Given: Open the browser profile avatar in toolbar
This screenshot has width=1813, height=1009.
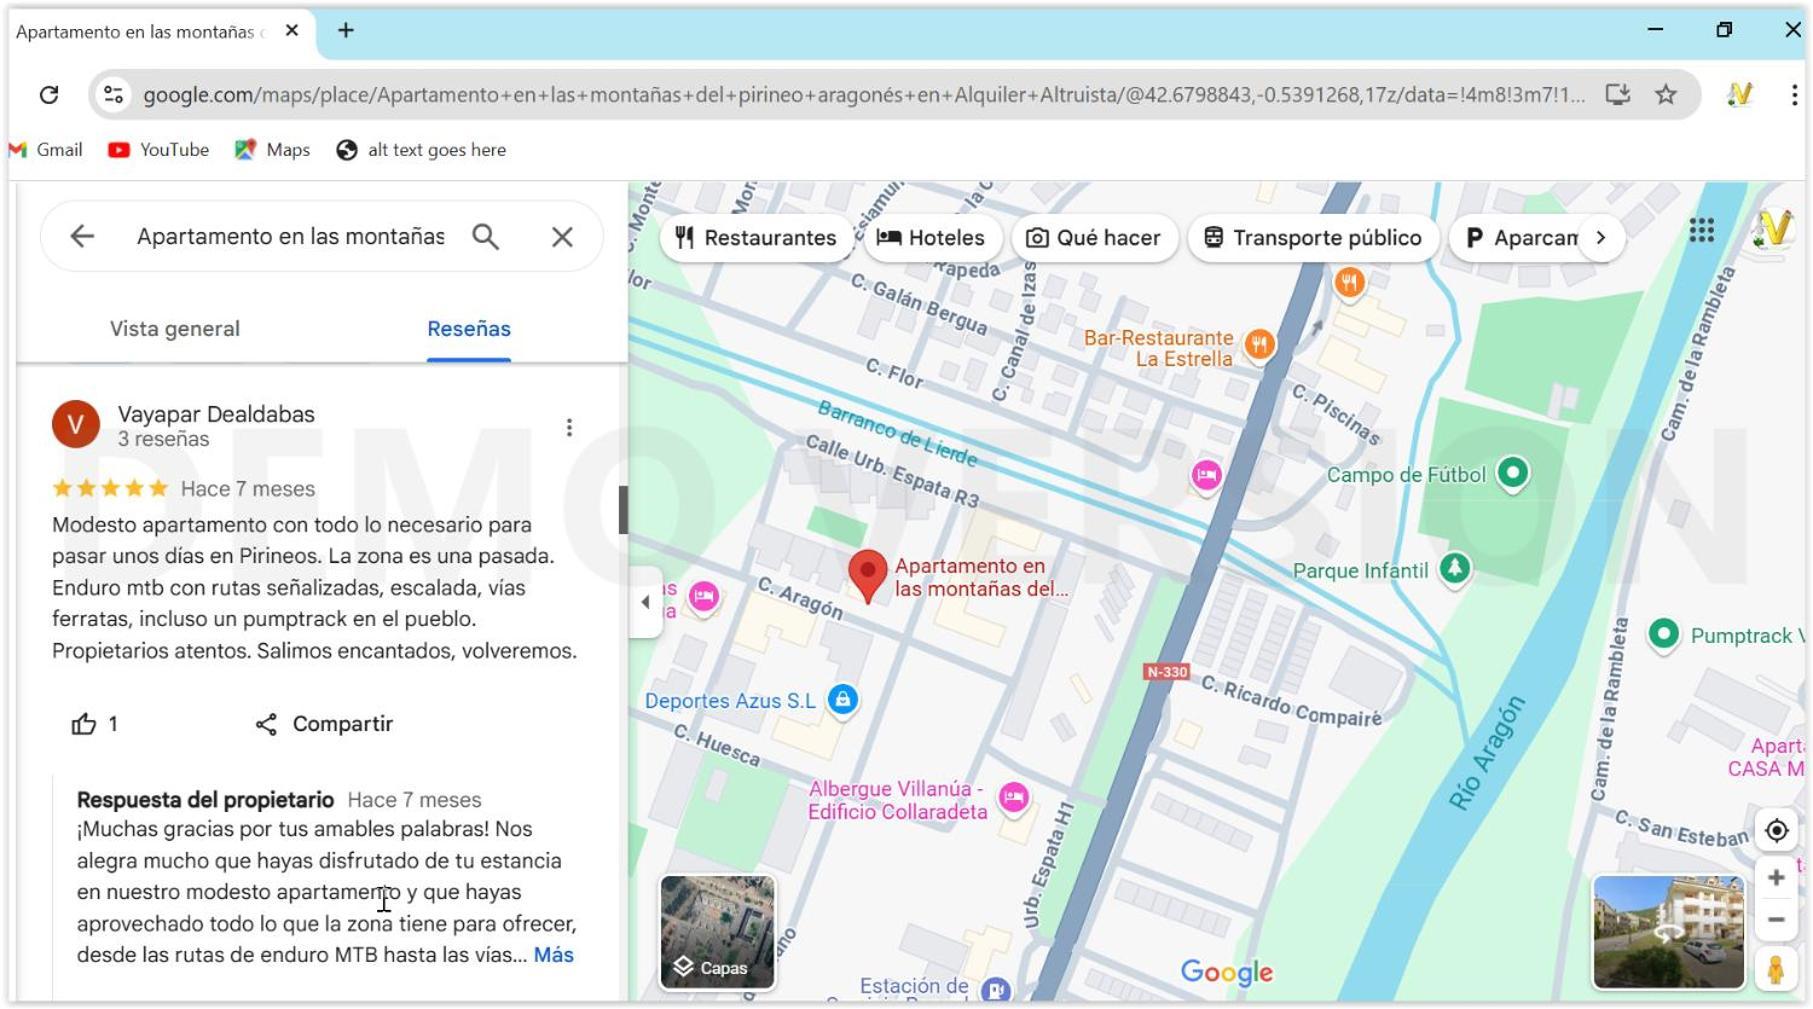Looking at the screenshot, I should (x=1740, y=95).
